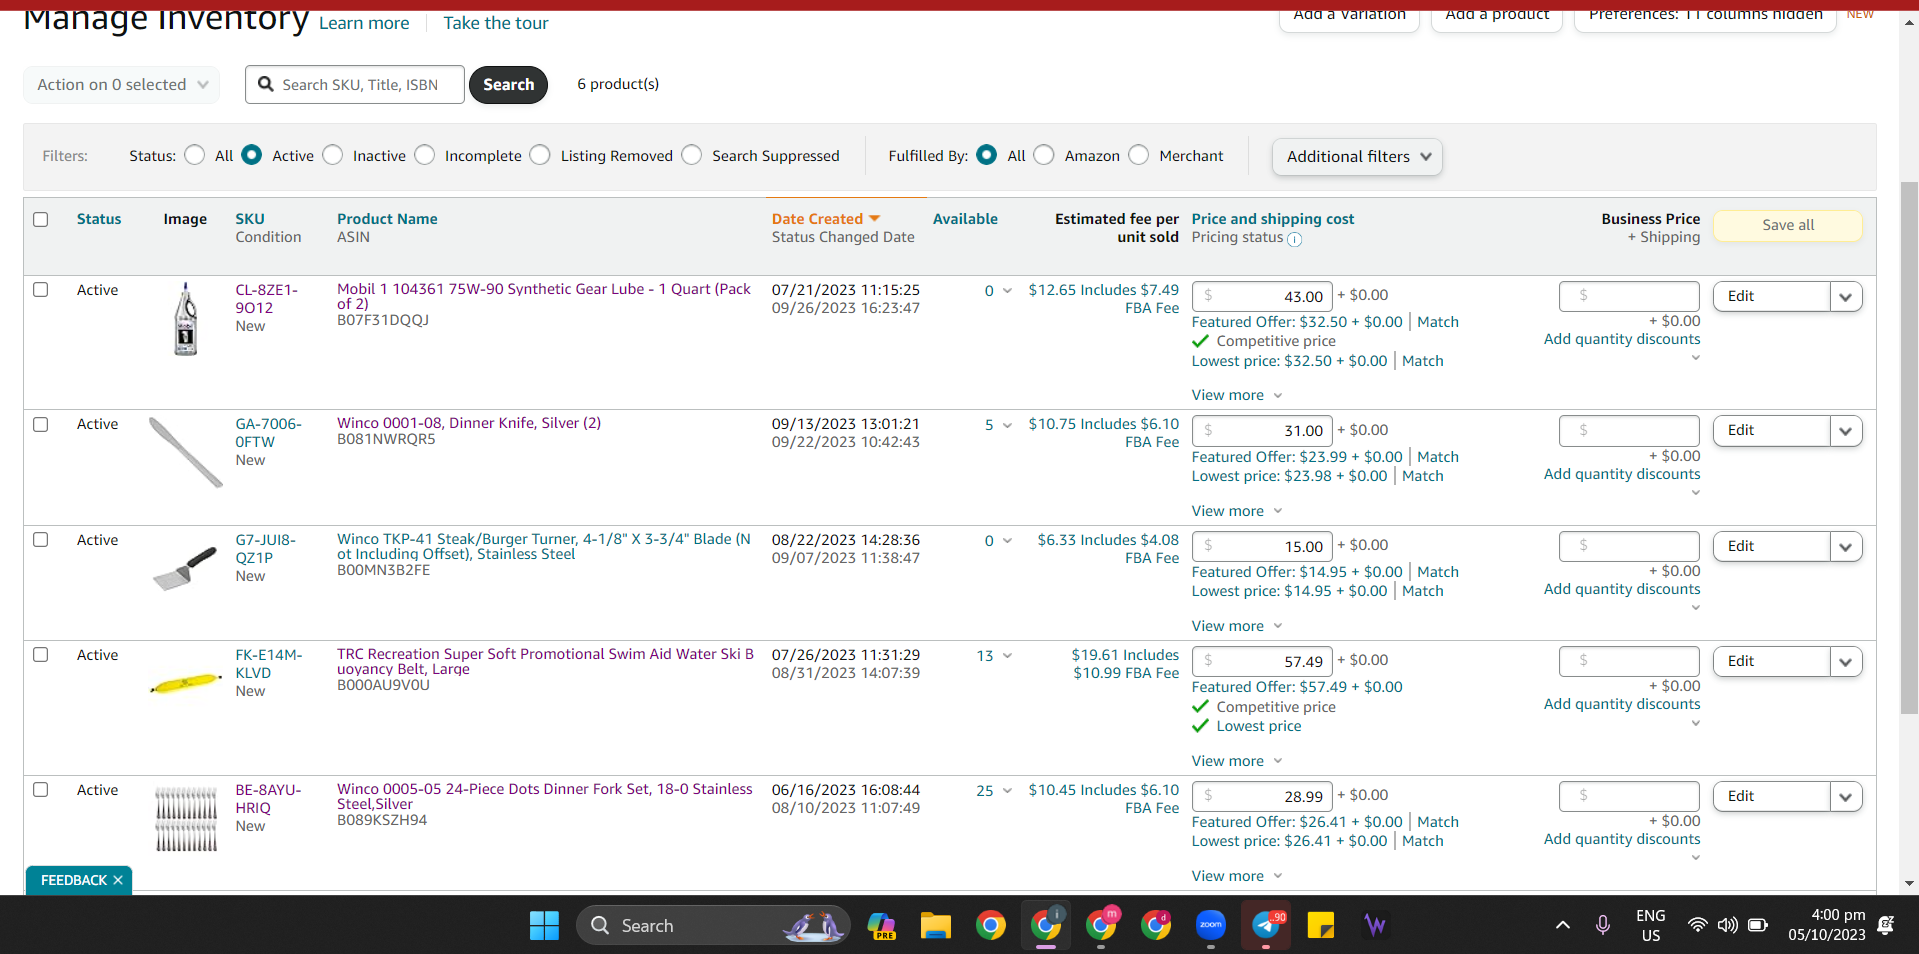Screen dimensions: 1919x954
Task: Click the sort arrow next to Date Created
Action: (874, 218)
